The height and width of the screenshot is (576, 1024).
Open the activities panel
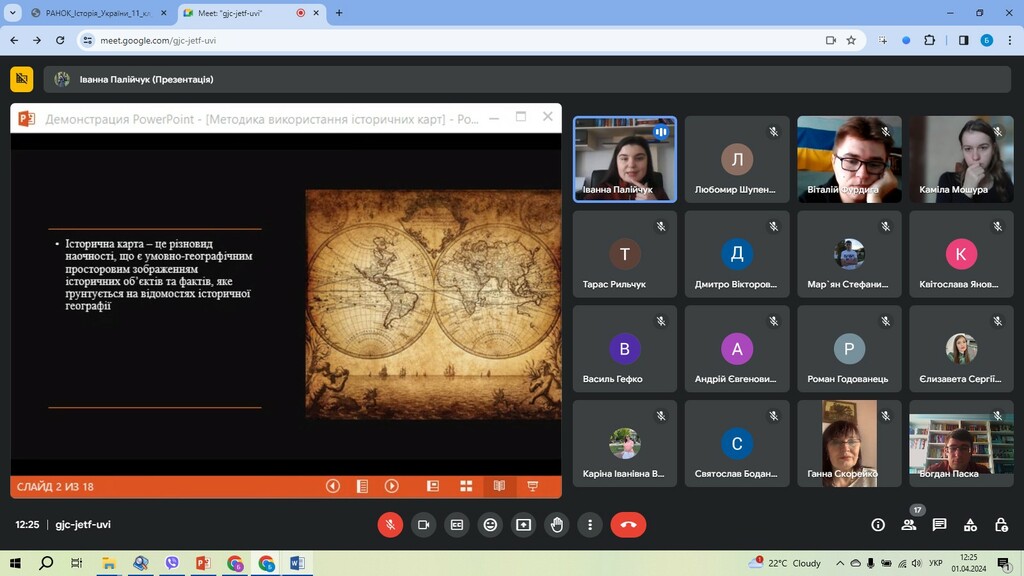pos(970,524)
